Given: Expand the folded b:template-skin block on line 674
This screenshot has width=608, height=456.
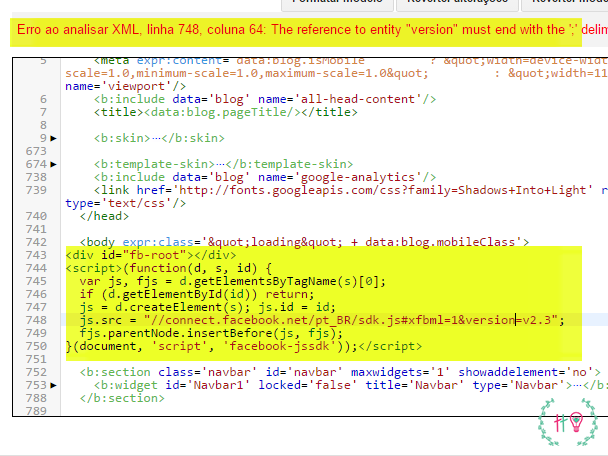Looking at the screenshot, I should point(54,164).
